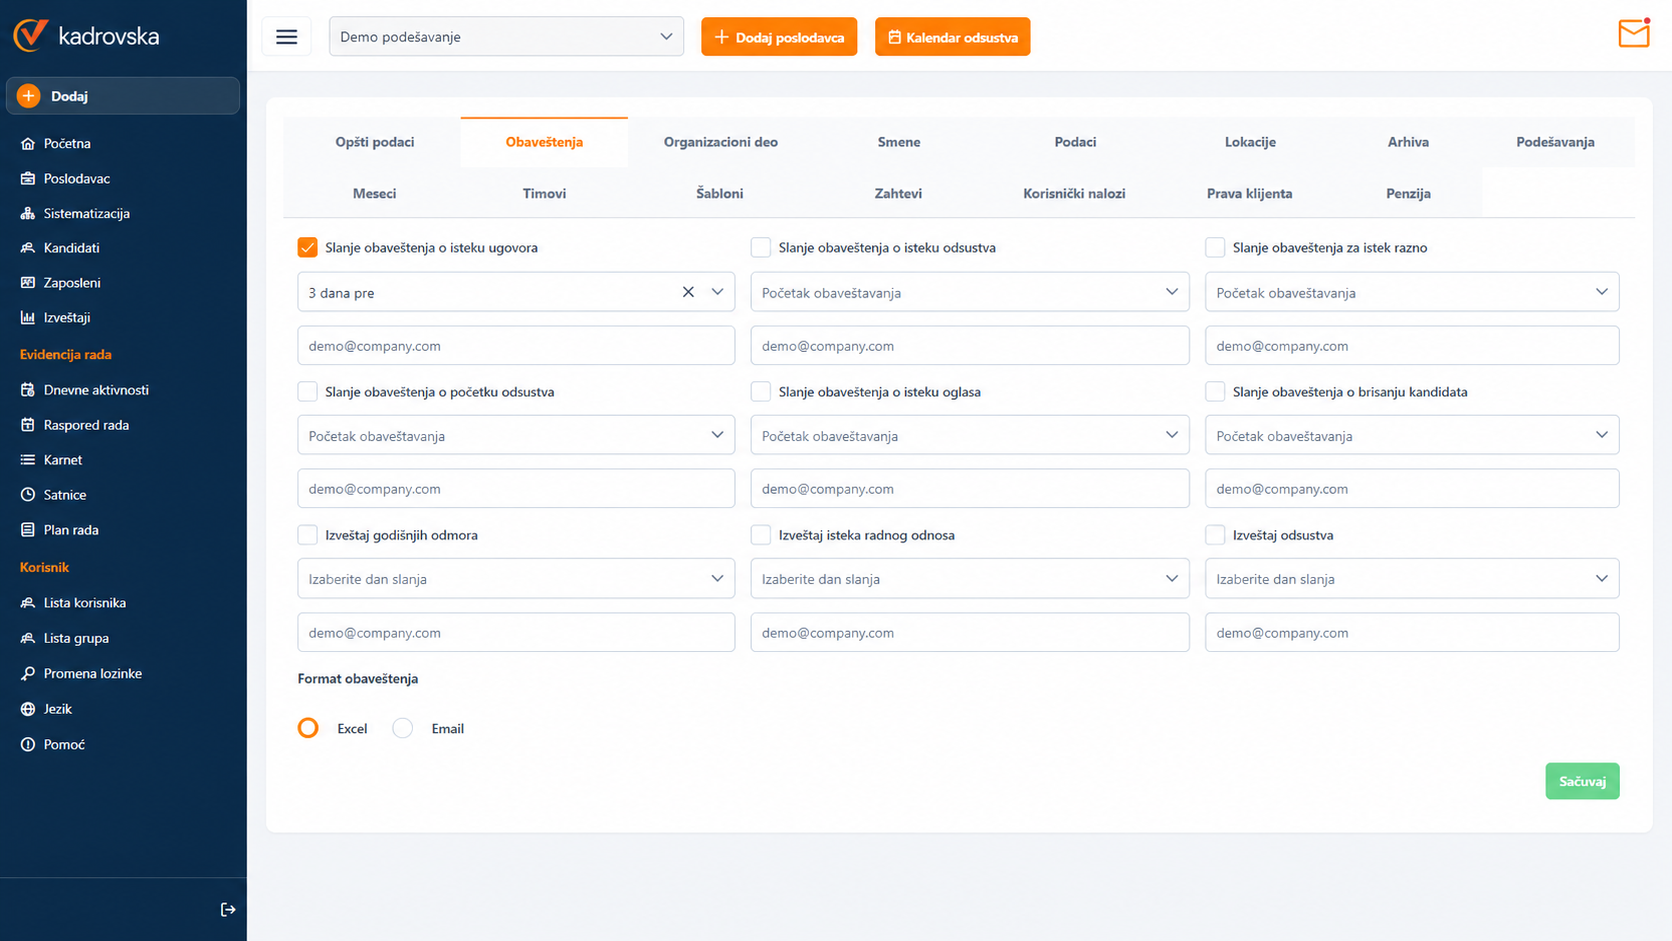
Task: Click the Početna home icon
Action: (28, 143)
